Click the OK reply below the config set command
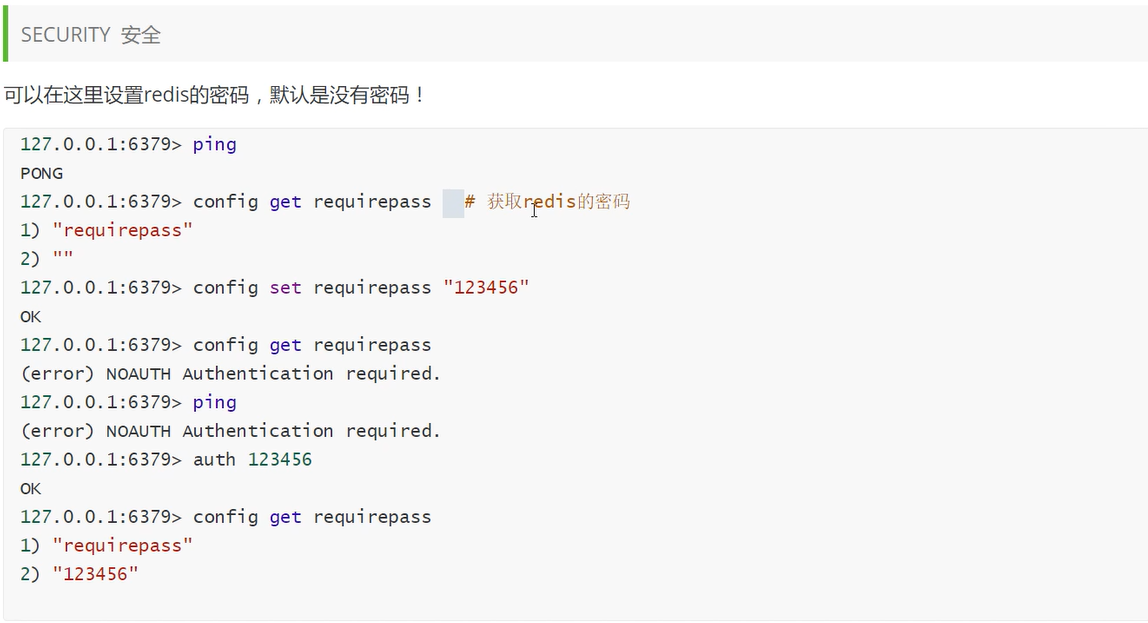This screenshot has width=1148, height=623. tap(31, 317)
